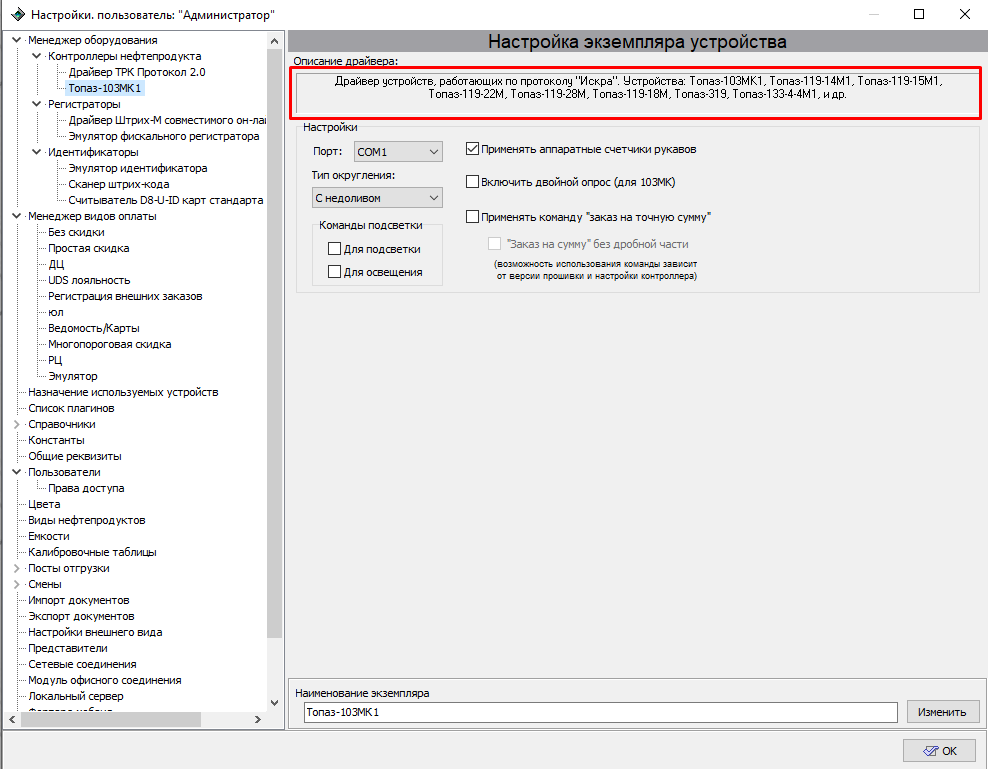Open "Многопороговая скидка" tree item
The image size is (988, 769).
[x=110, y=344]
